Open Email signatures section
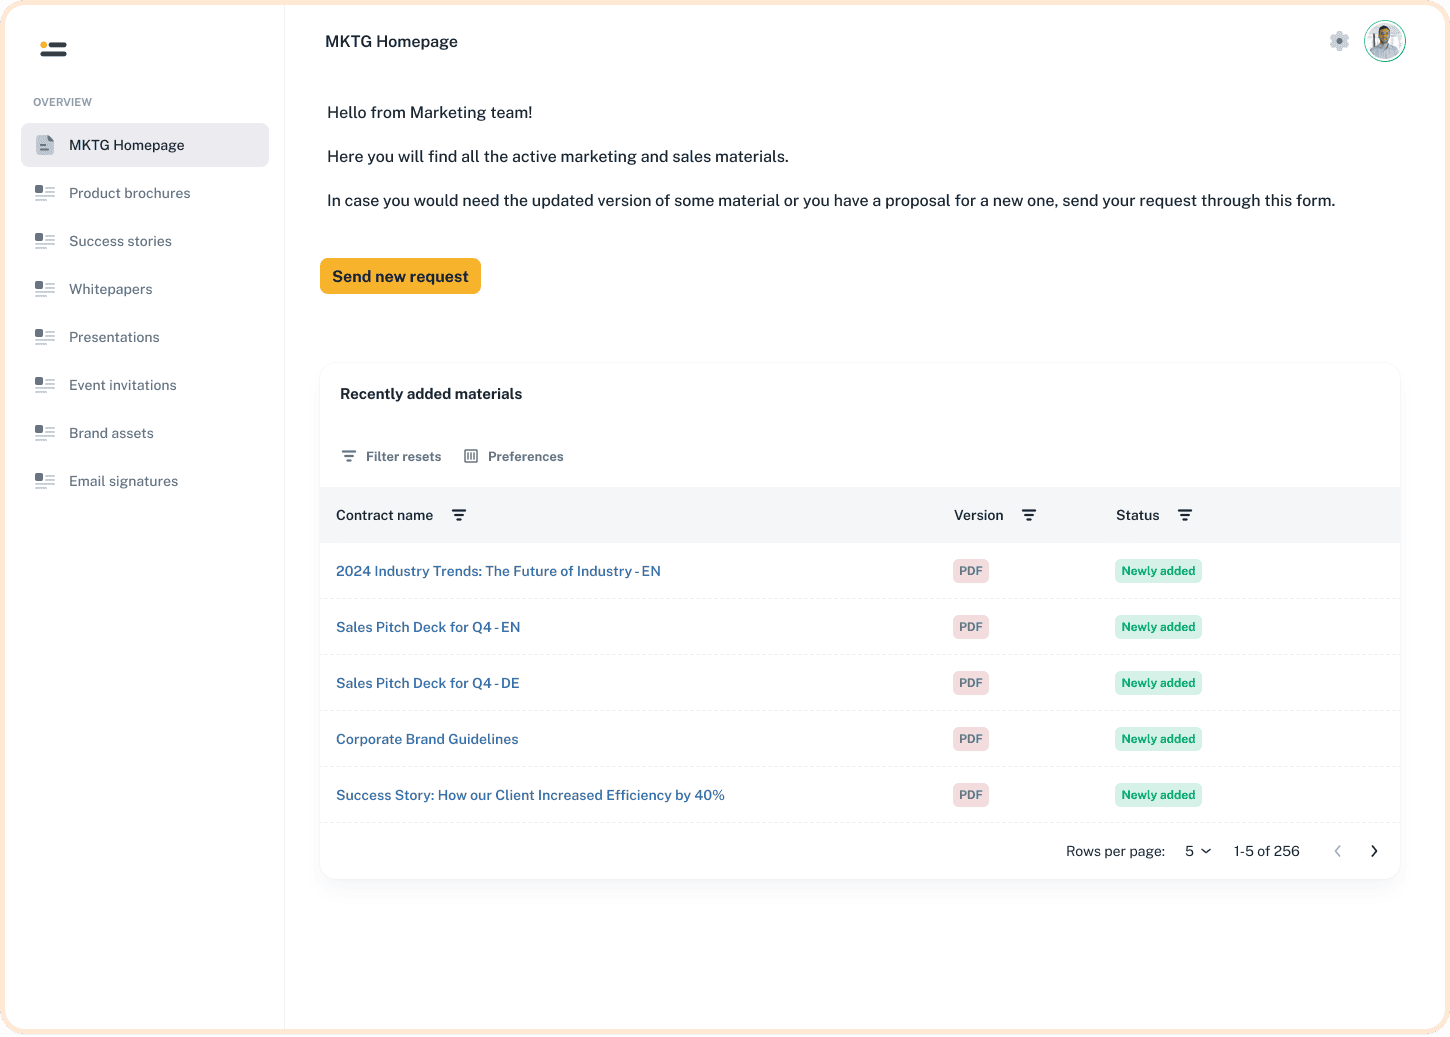 pos(145,481)
